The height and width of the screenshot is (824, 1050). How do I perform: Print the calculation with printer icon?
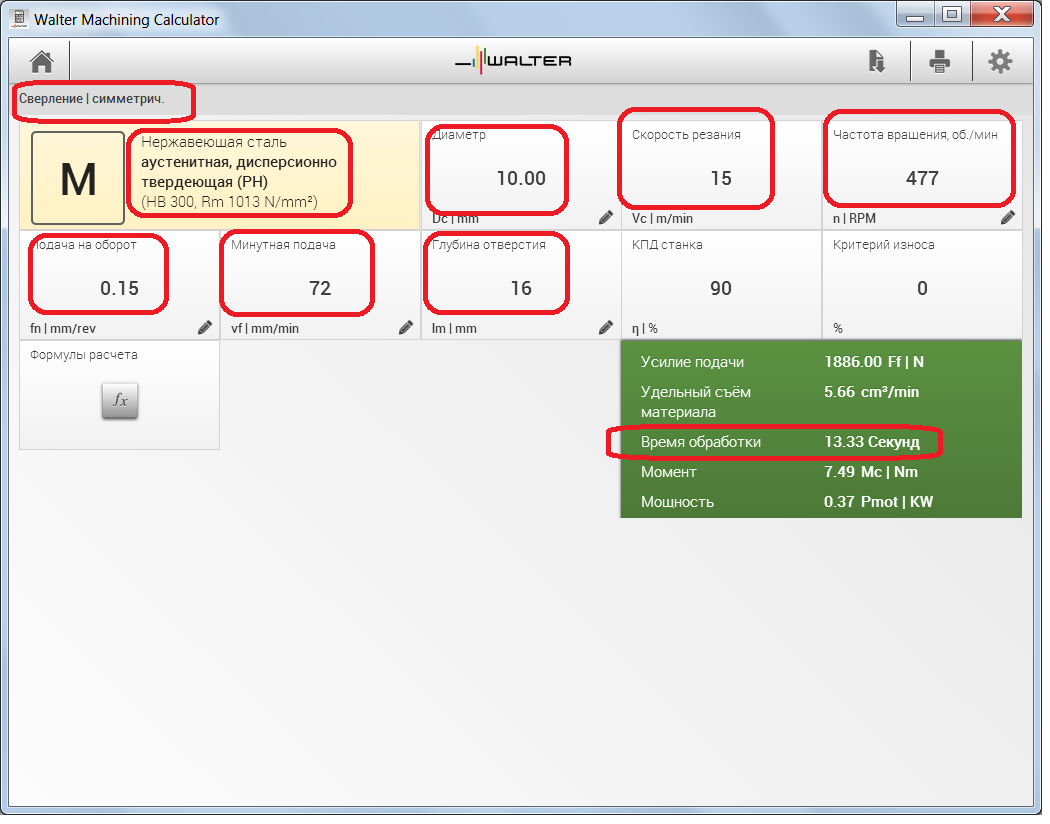tap(940, 61)
